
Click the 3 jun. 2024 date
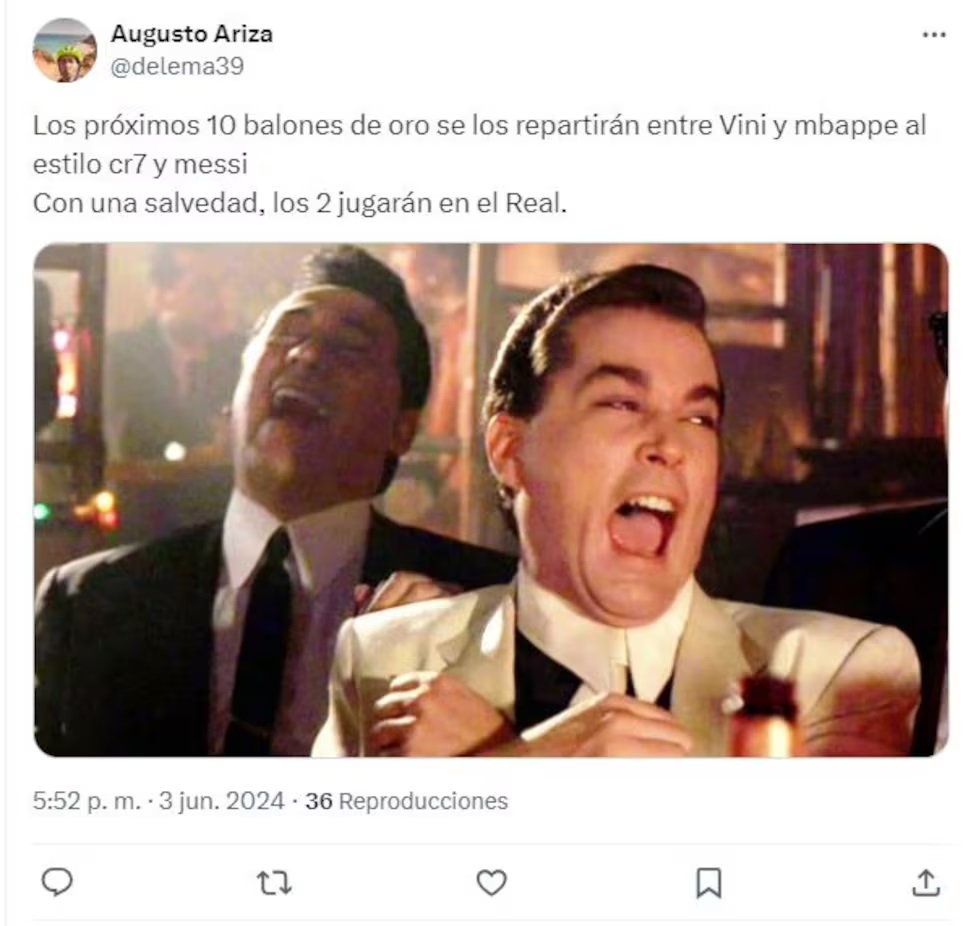[222, 800]
